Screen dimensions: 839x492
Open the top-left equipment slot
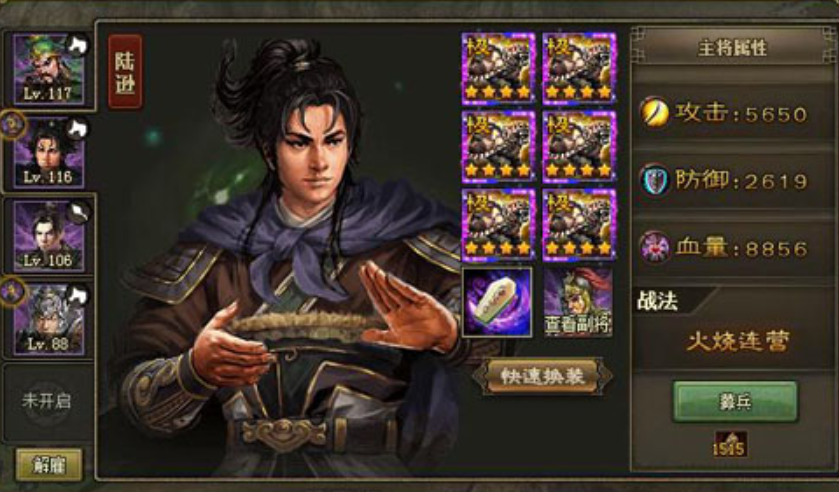pyautogui.click(x=498, y=68)
